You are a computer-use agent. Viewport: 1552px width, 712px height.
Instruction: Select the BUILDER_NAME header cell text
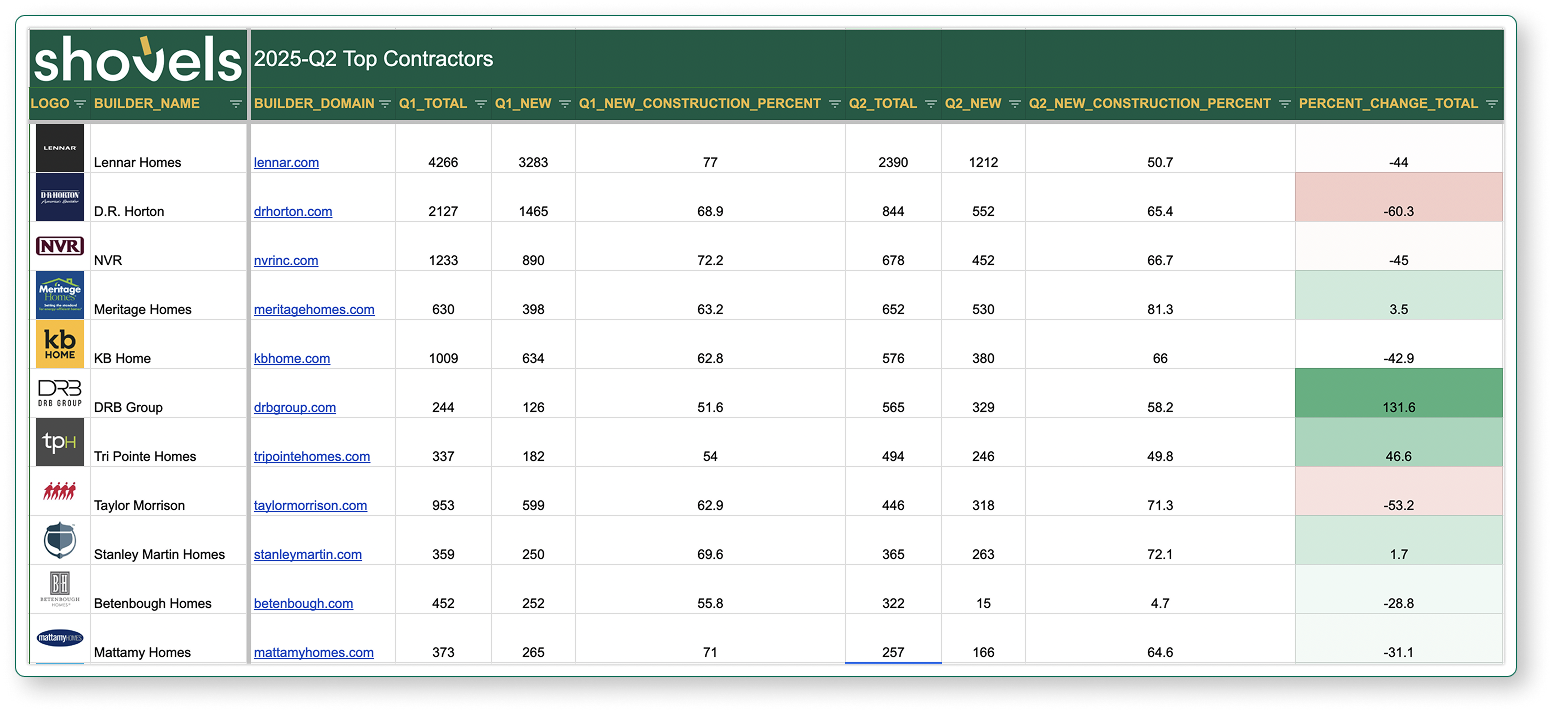147,103
